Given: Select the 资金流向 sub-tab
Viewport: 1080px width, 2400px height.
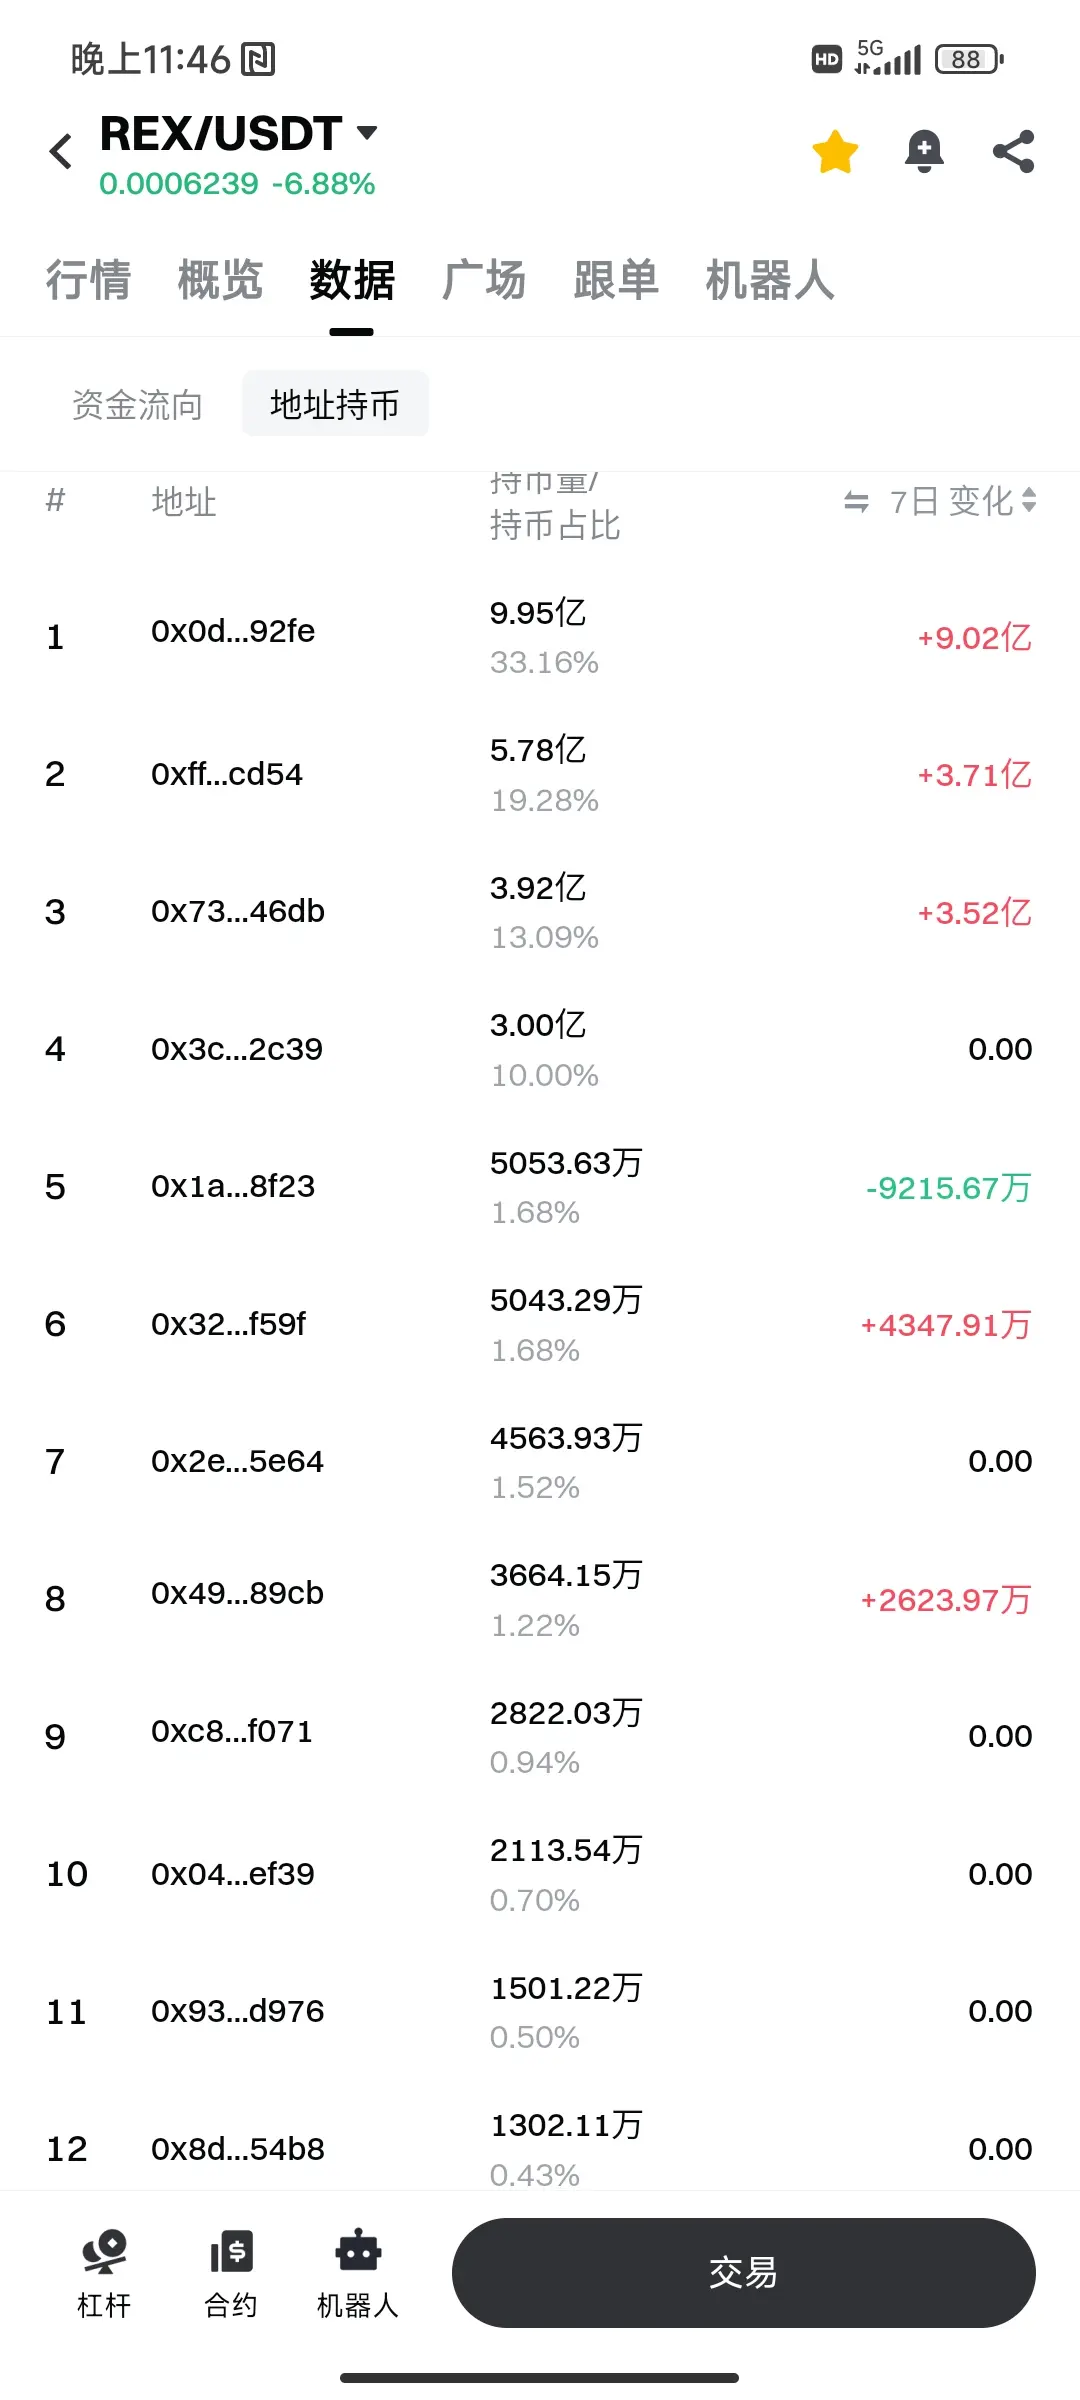Looking at the screenshot, I should [138, 405].
